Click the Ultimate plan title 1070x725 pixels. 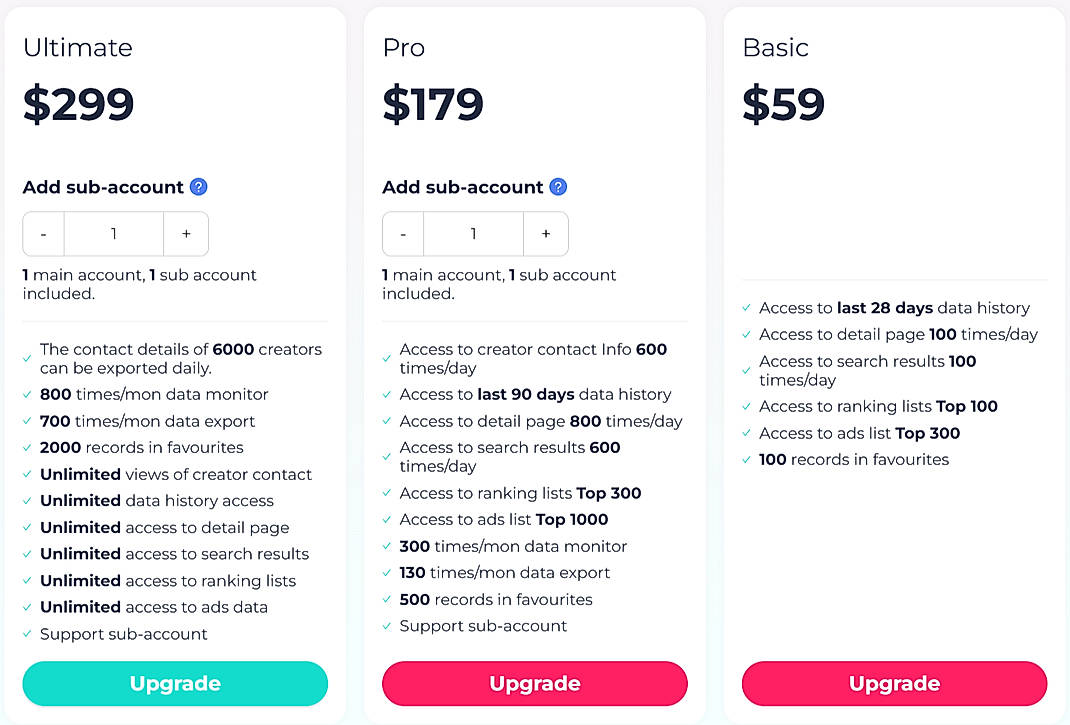(x=78, y=48)
